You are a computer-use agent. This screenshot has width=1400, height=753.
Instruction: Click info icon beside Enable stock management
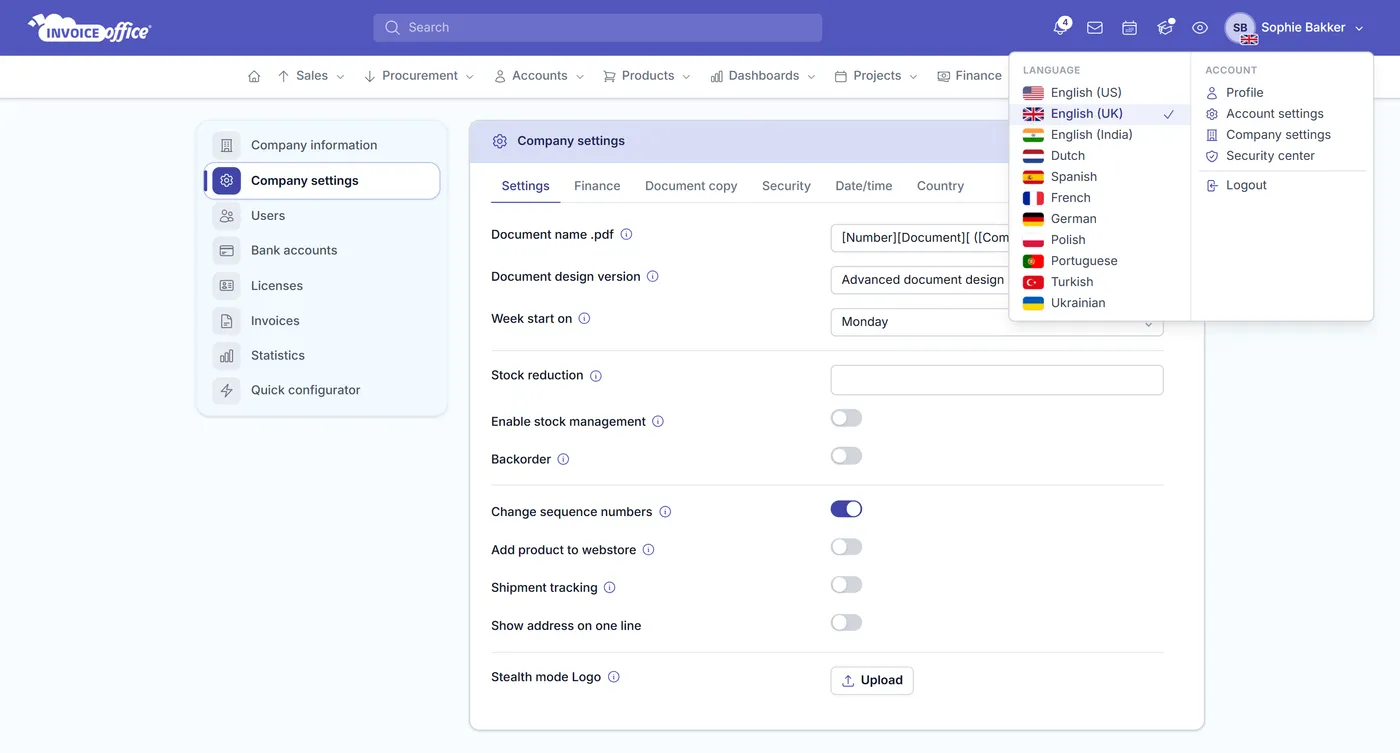(x=658, y=421)
